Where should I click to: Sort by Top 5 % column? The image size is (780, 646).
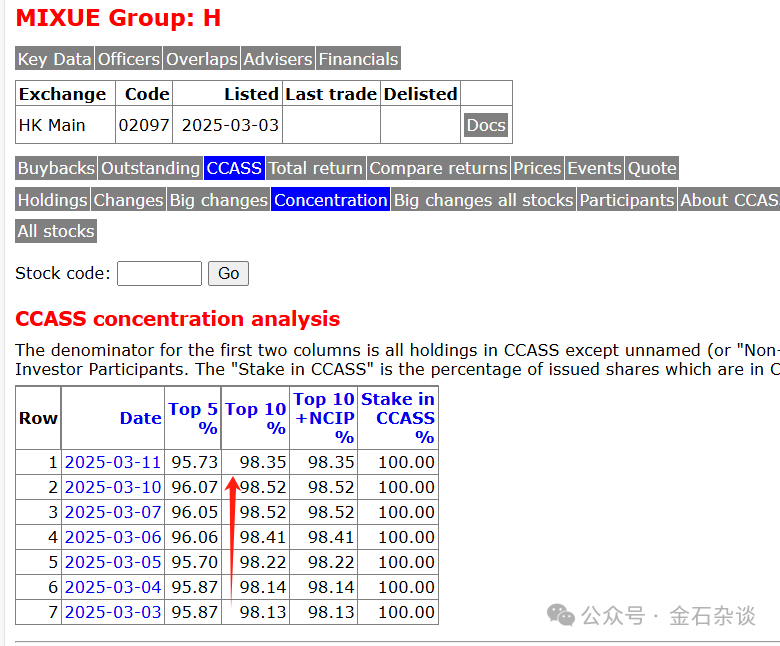pos(193,418)
